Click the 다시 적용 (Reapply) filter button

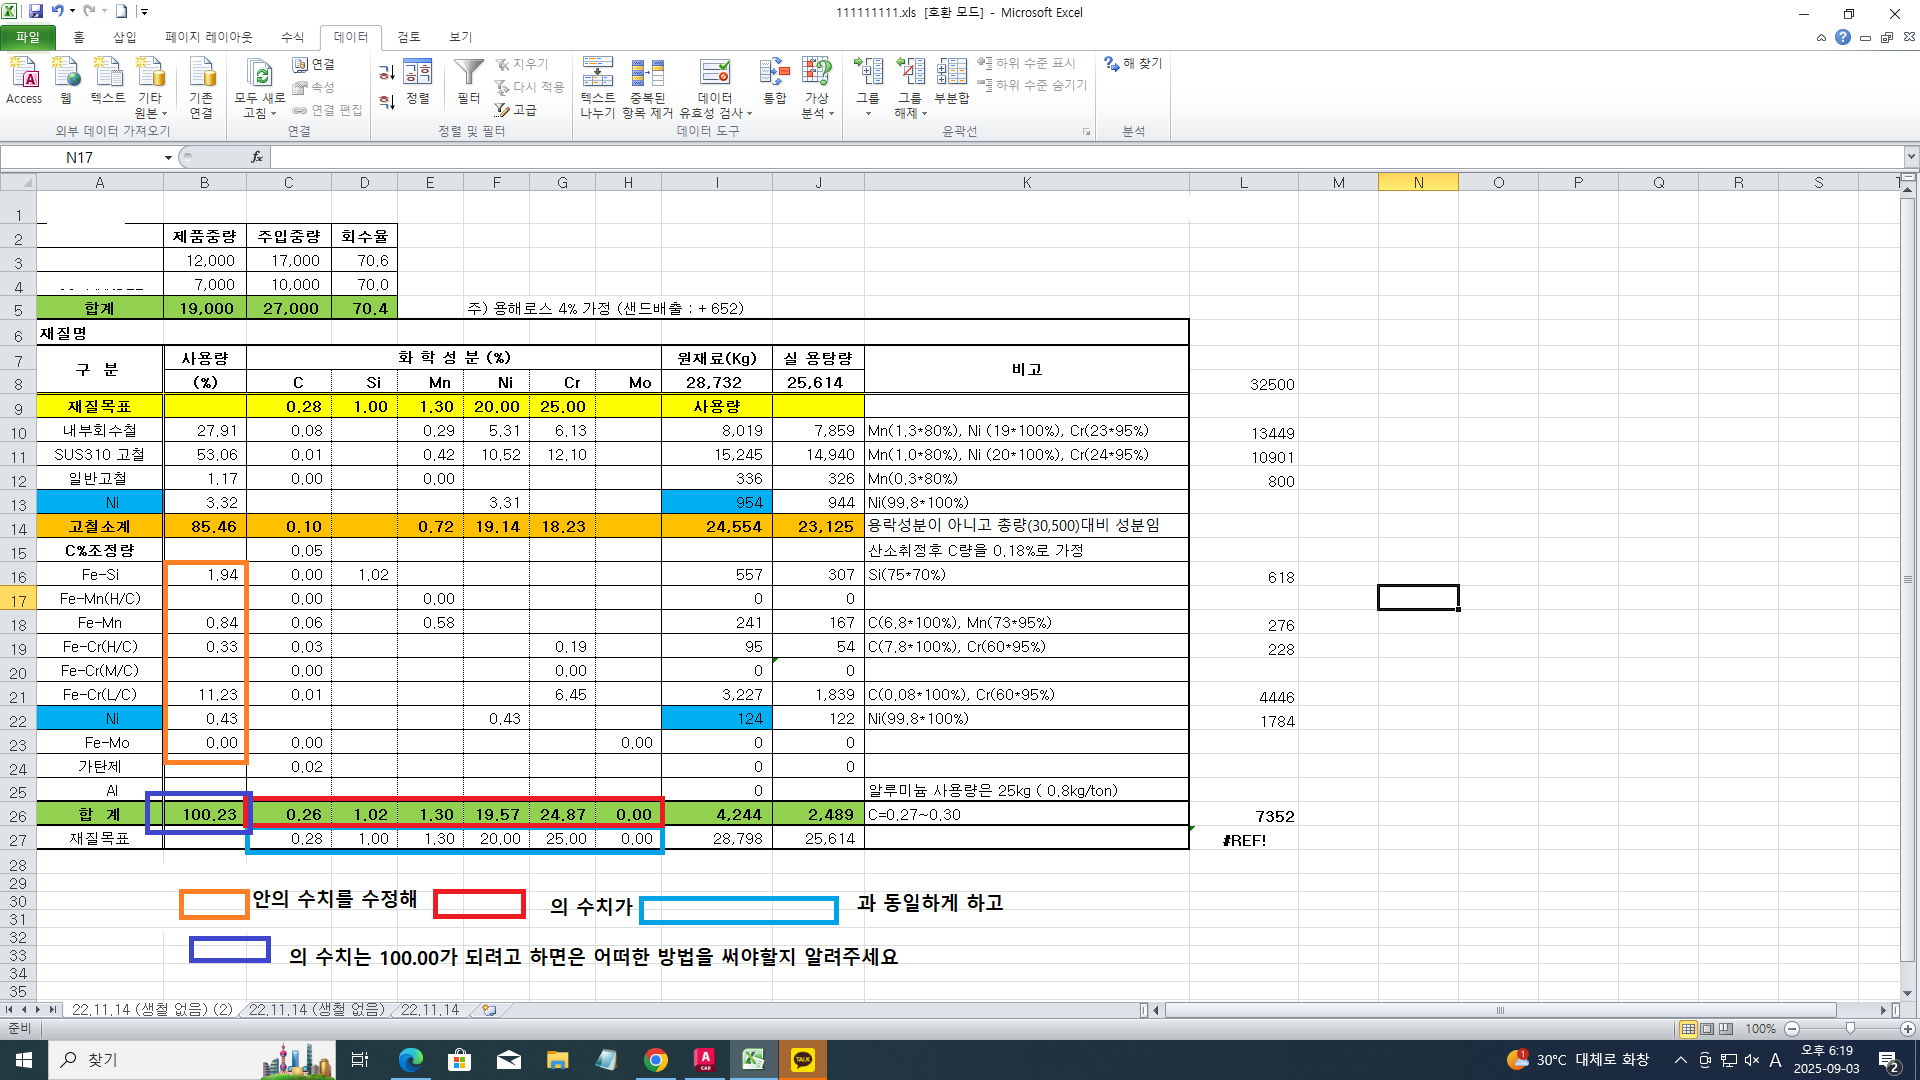click(530, 87)
